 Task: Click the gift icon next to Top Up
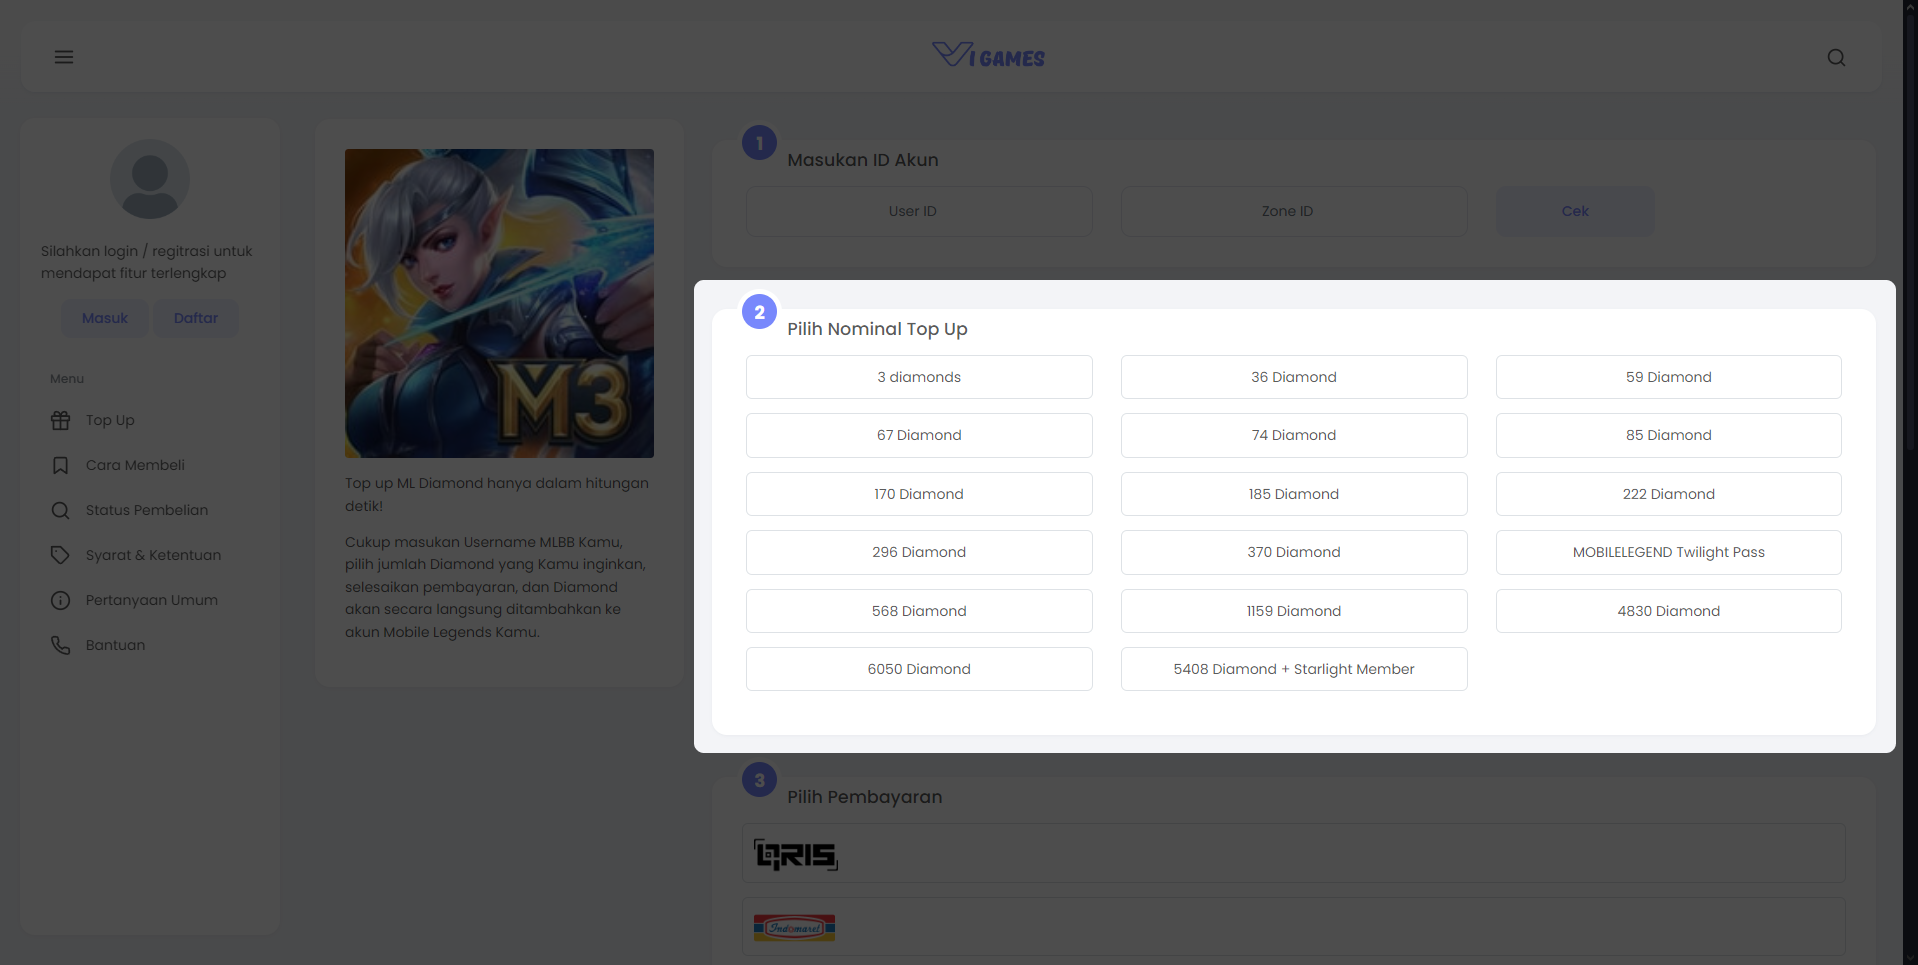tap(61, 420)
